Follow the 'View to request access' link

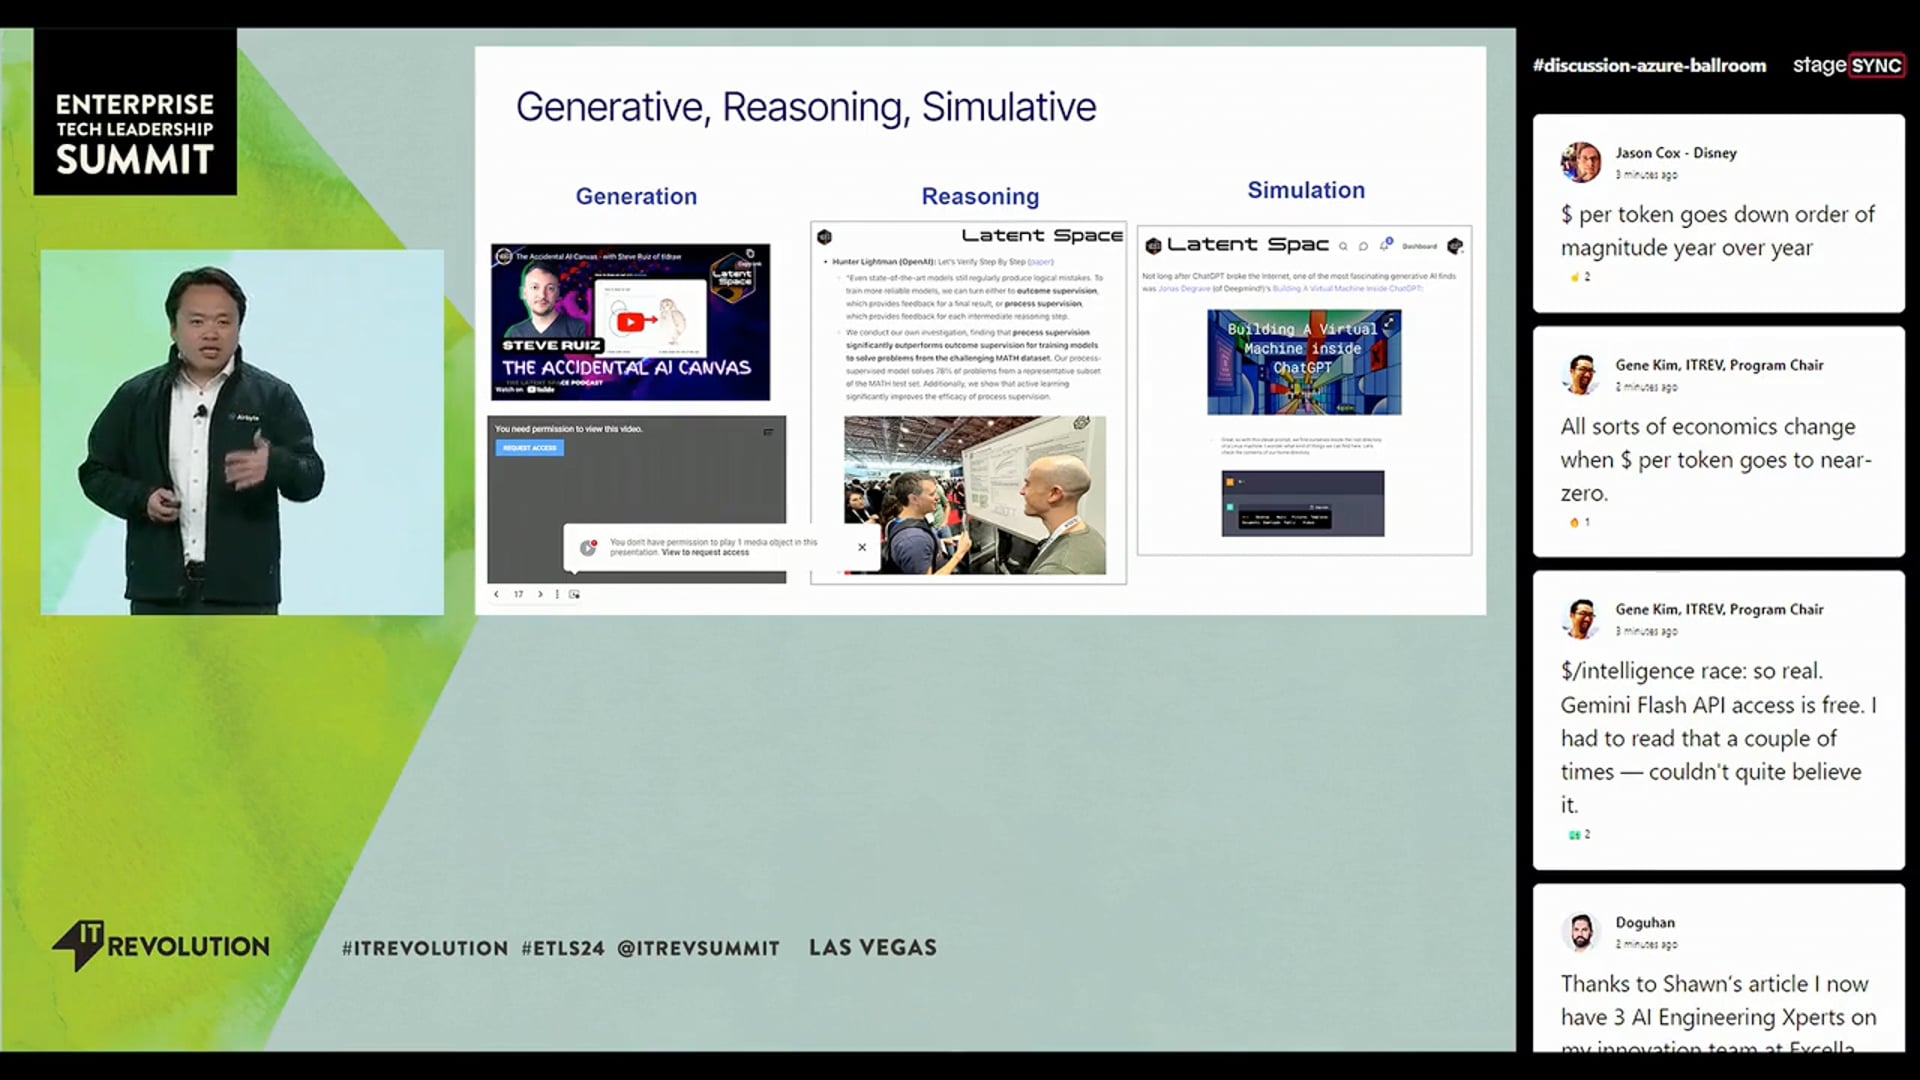705,552
